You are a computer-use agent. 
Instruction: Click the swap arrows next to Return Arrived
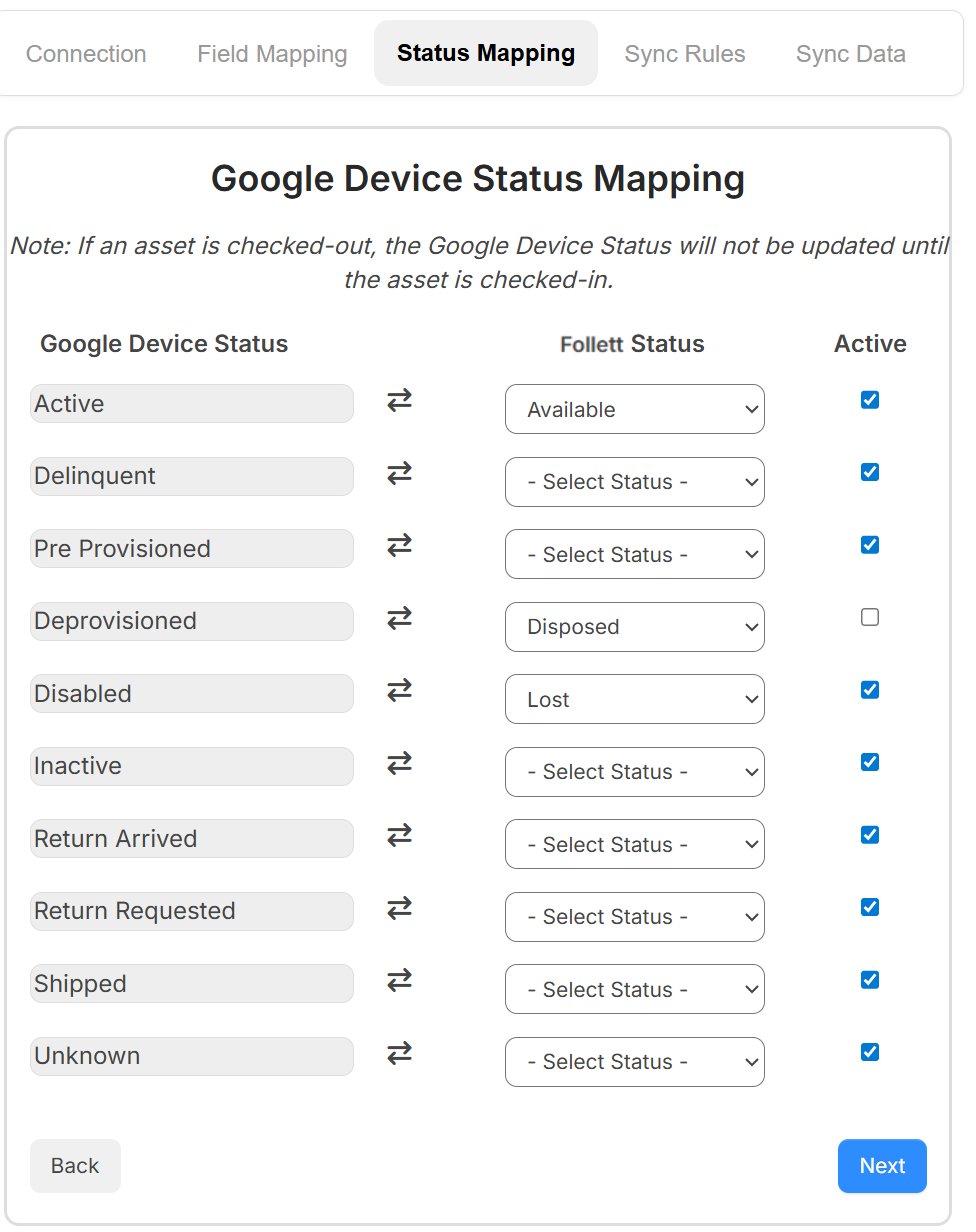click(398, 836)
